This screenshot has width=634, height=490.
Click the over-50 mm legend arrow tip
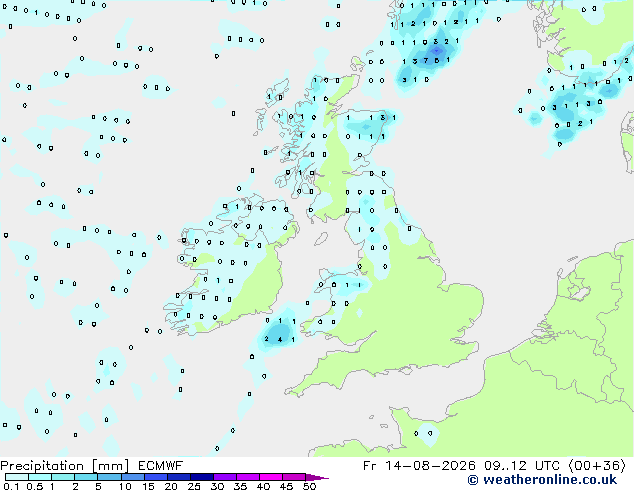pos(317,477)
